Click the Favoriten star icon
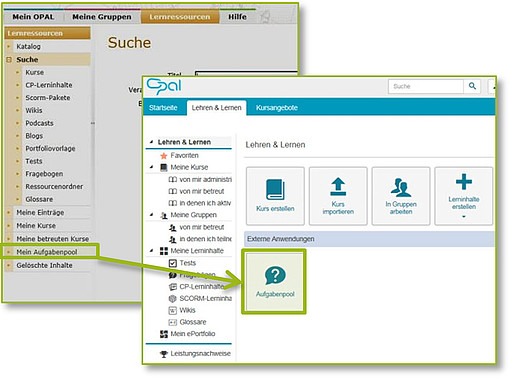Image resolution: width=509 pixels, height=378 pixels. pyautogui.click(x=164, y=156)
